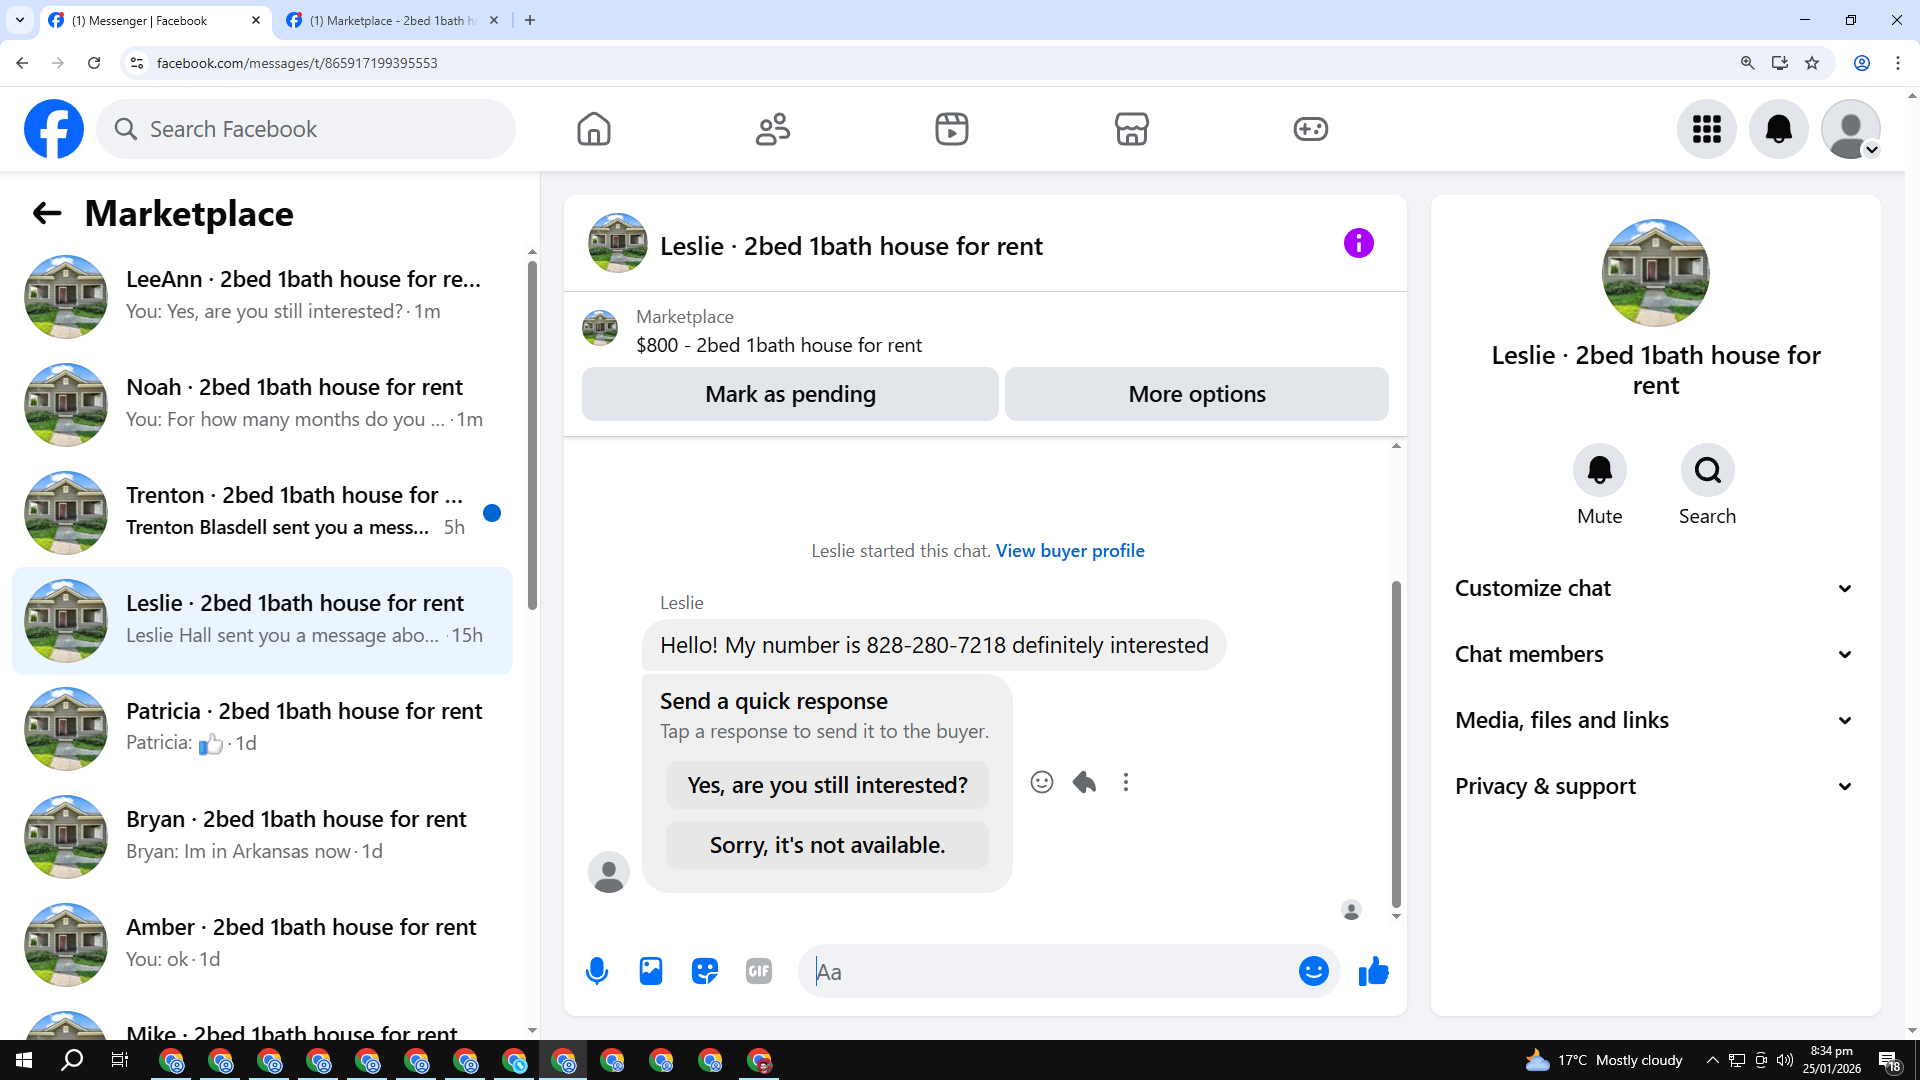Search within the Leslie conversation
Viewport: 1920px width, 1080px height.
1708,470
